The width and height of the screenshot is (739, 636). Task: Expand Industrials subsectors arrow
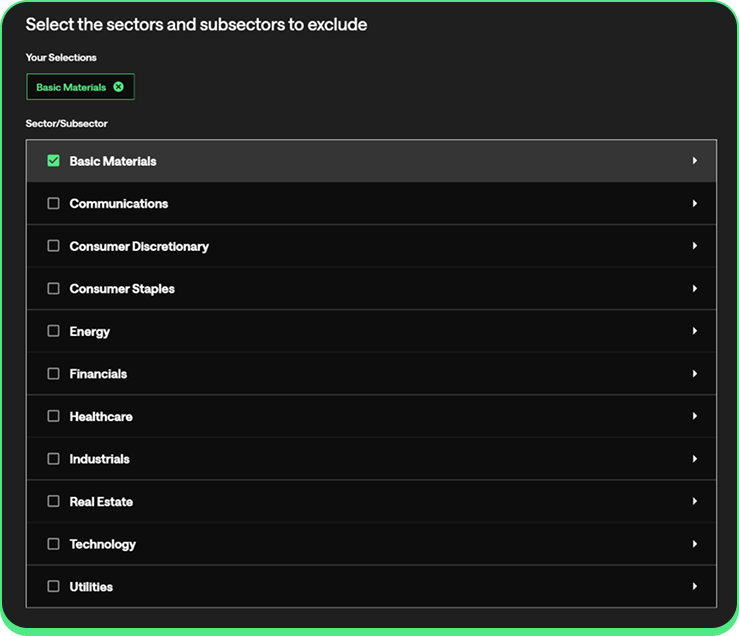pyautogui.click(x=695, y=459)
